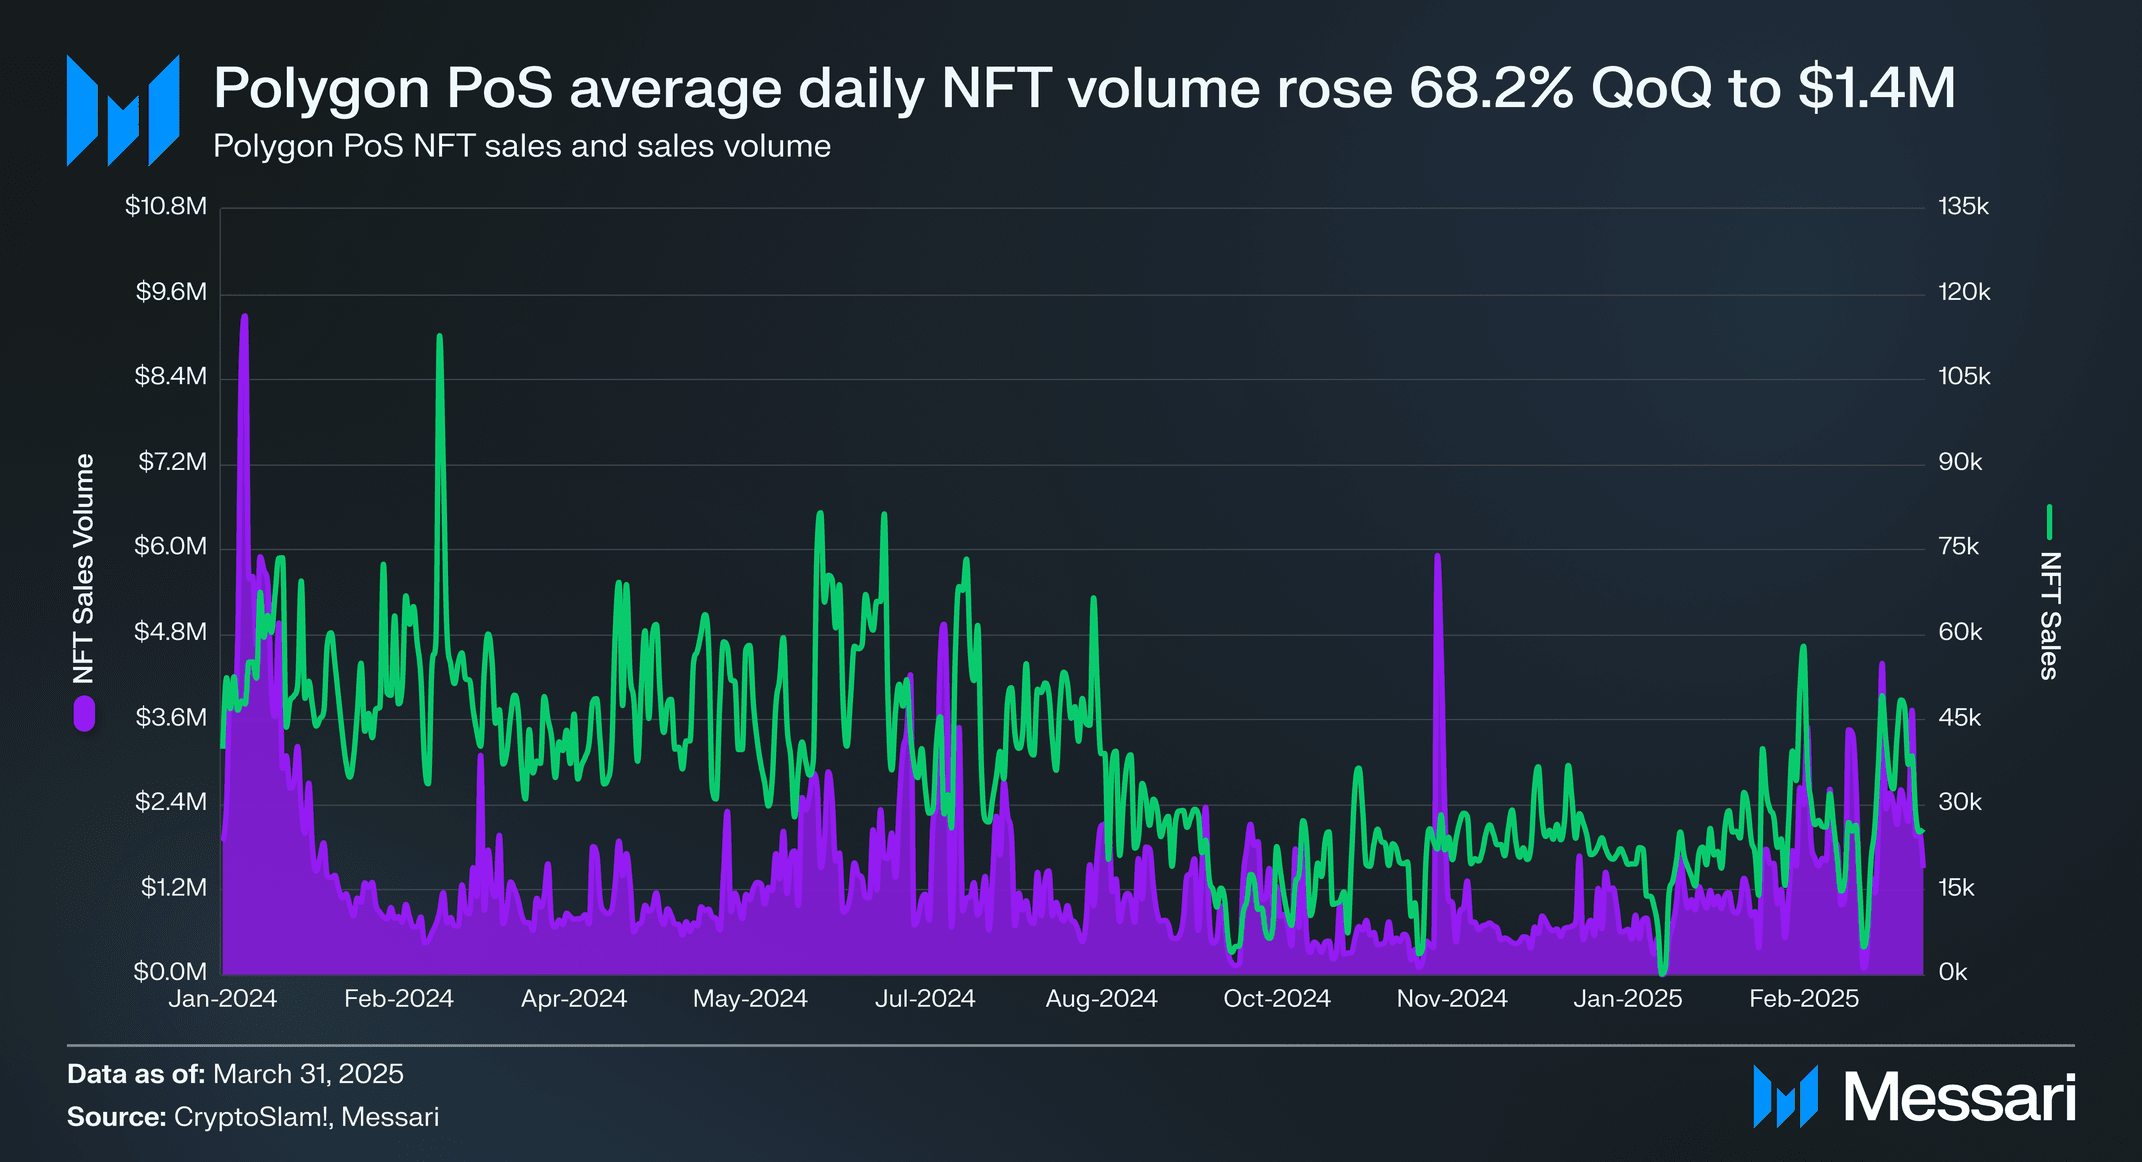The height and width of the screenshot is (1162, 2142).
Task: Click the Source CryptoSlam!, Messari text
Action: tap(253, 1117)
